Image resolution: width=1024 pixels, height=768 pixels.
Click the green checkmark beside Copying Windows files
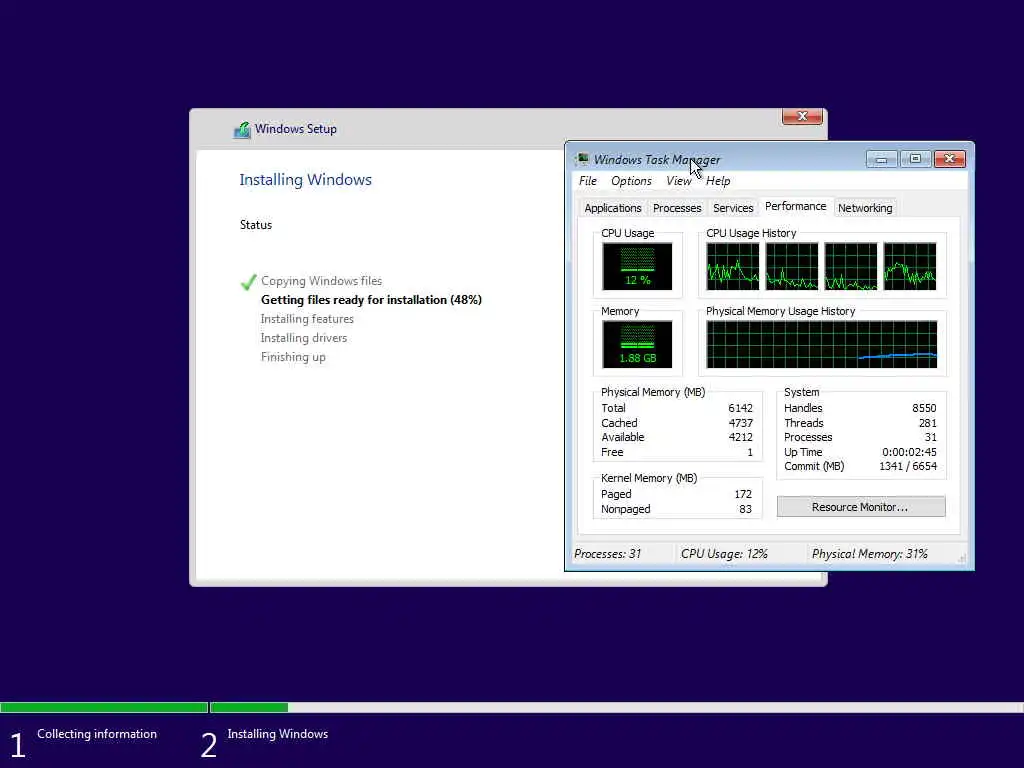point(248,281)
